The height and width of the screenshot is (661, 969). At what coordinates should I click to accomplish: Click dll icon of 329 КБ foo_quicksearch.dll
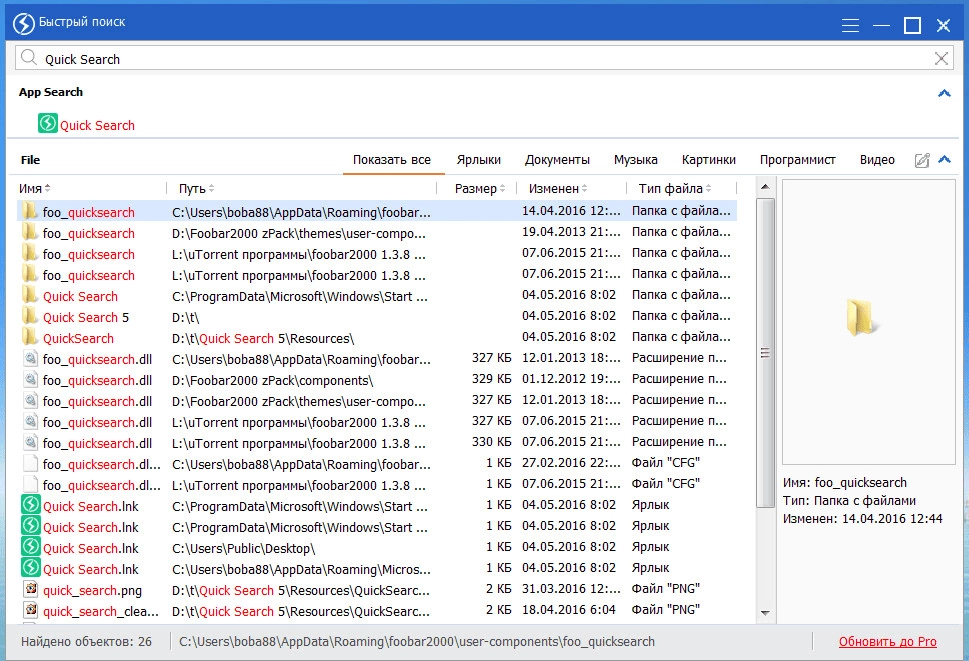[30, 380]
